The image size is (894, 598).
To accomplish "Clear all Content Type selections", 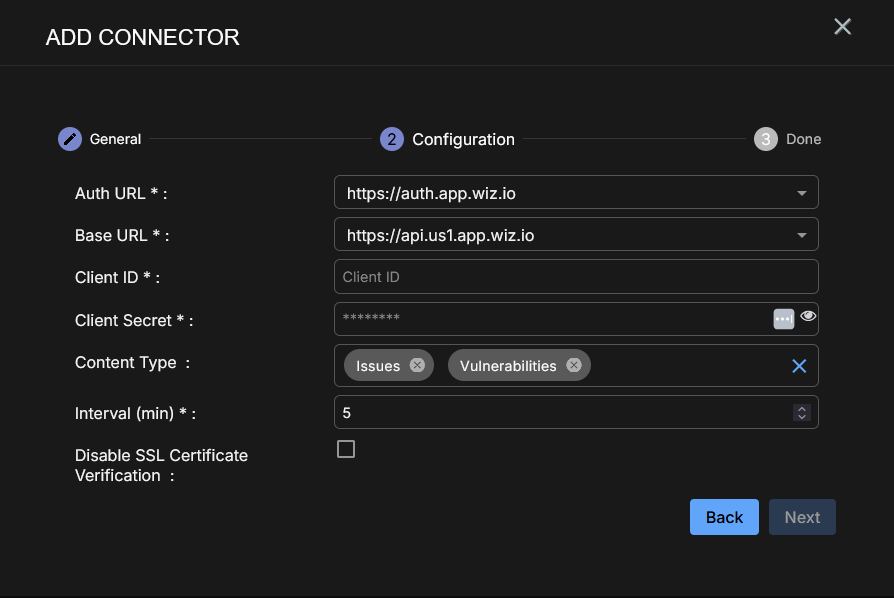I will click(799, 366).
